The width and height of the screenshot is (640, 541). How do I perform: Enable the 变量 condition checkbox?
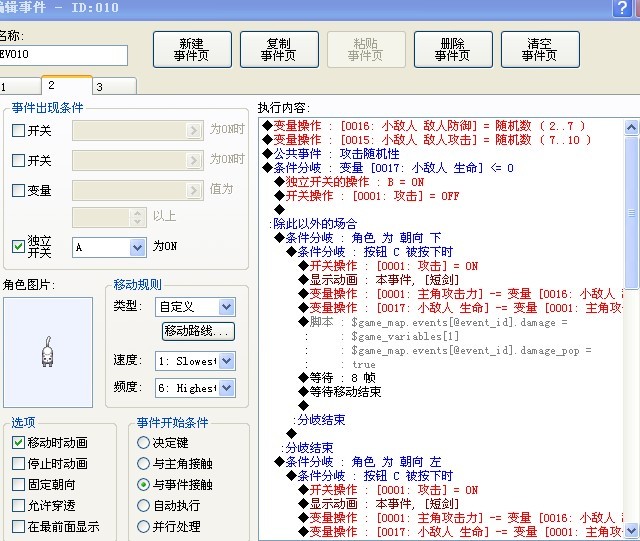(18, 190)
